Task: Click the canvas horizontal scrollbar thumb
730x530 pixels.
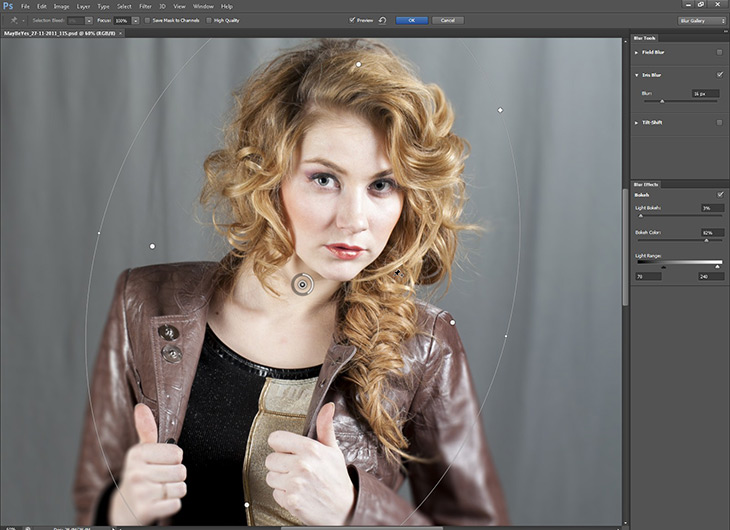Action: 361,528
